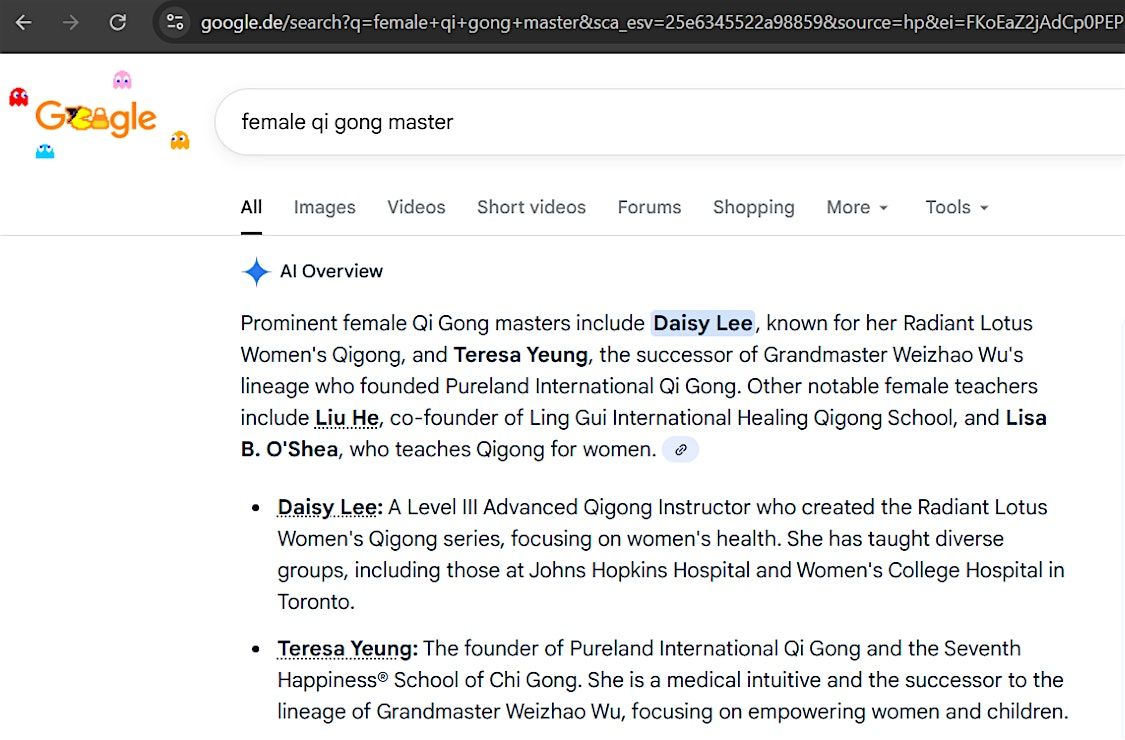Click the AI Overview sparkle icon
Viewport: 1125px width, 740px height.
coord(257,271)
